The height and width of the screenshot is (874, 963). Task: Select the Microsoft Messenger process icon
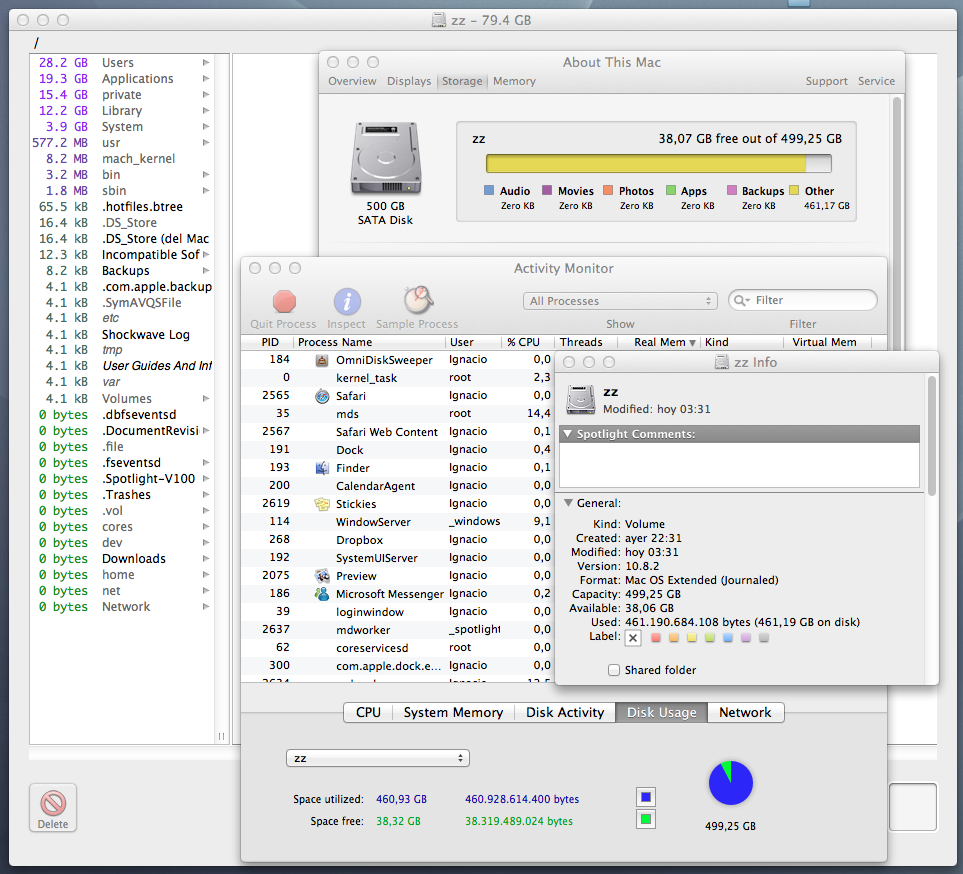point(322,594)
